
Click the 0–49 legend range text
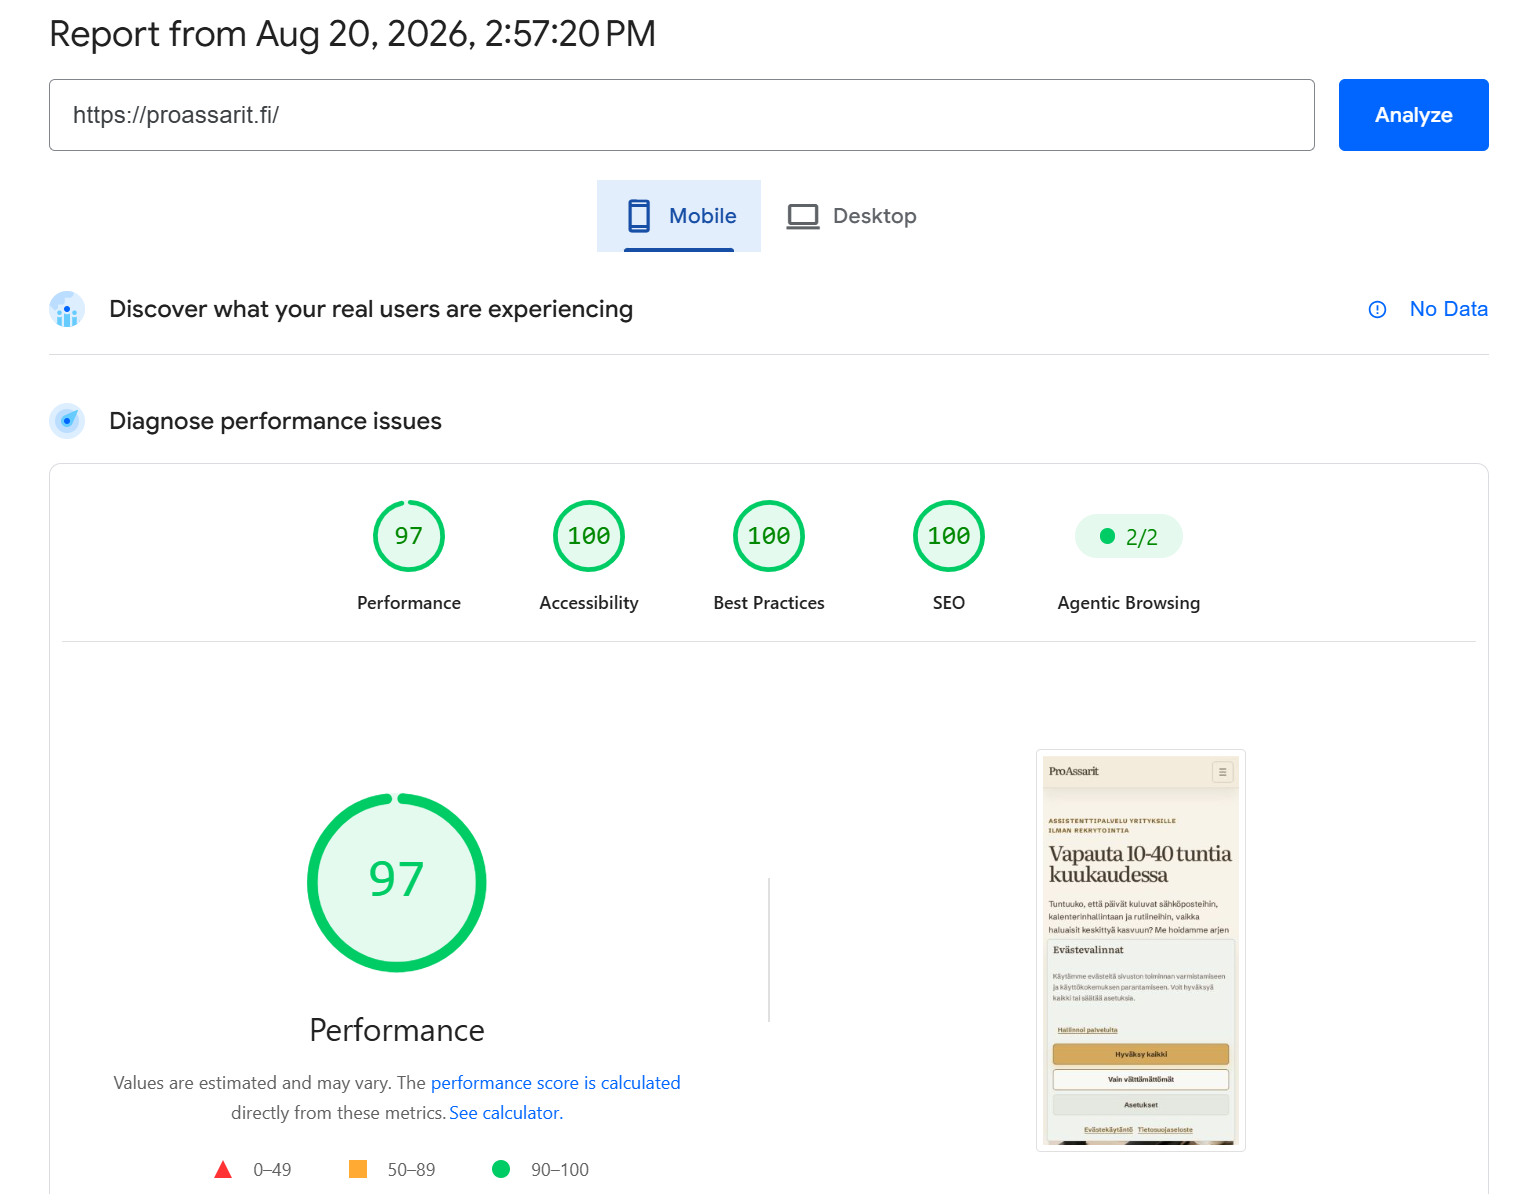coord(272,1170)
